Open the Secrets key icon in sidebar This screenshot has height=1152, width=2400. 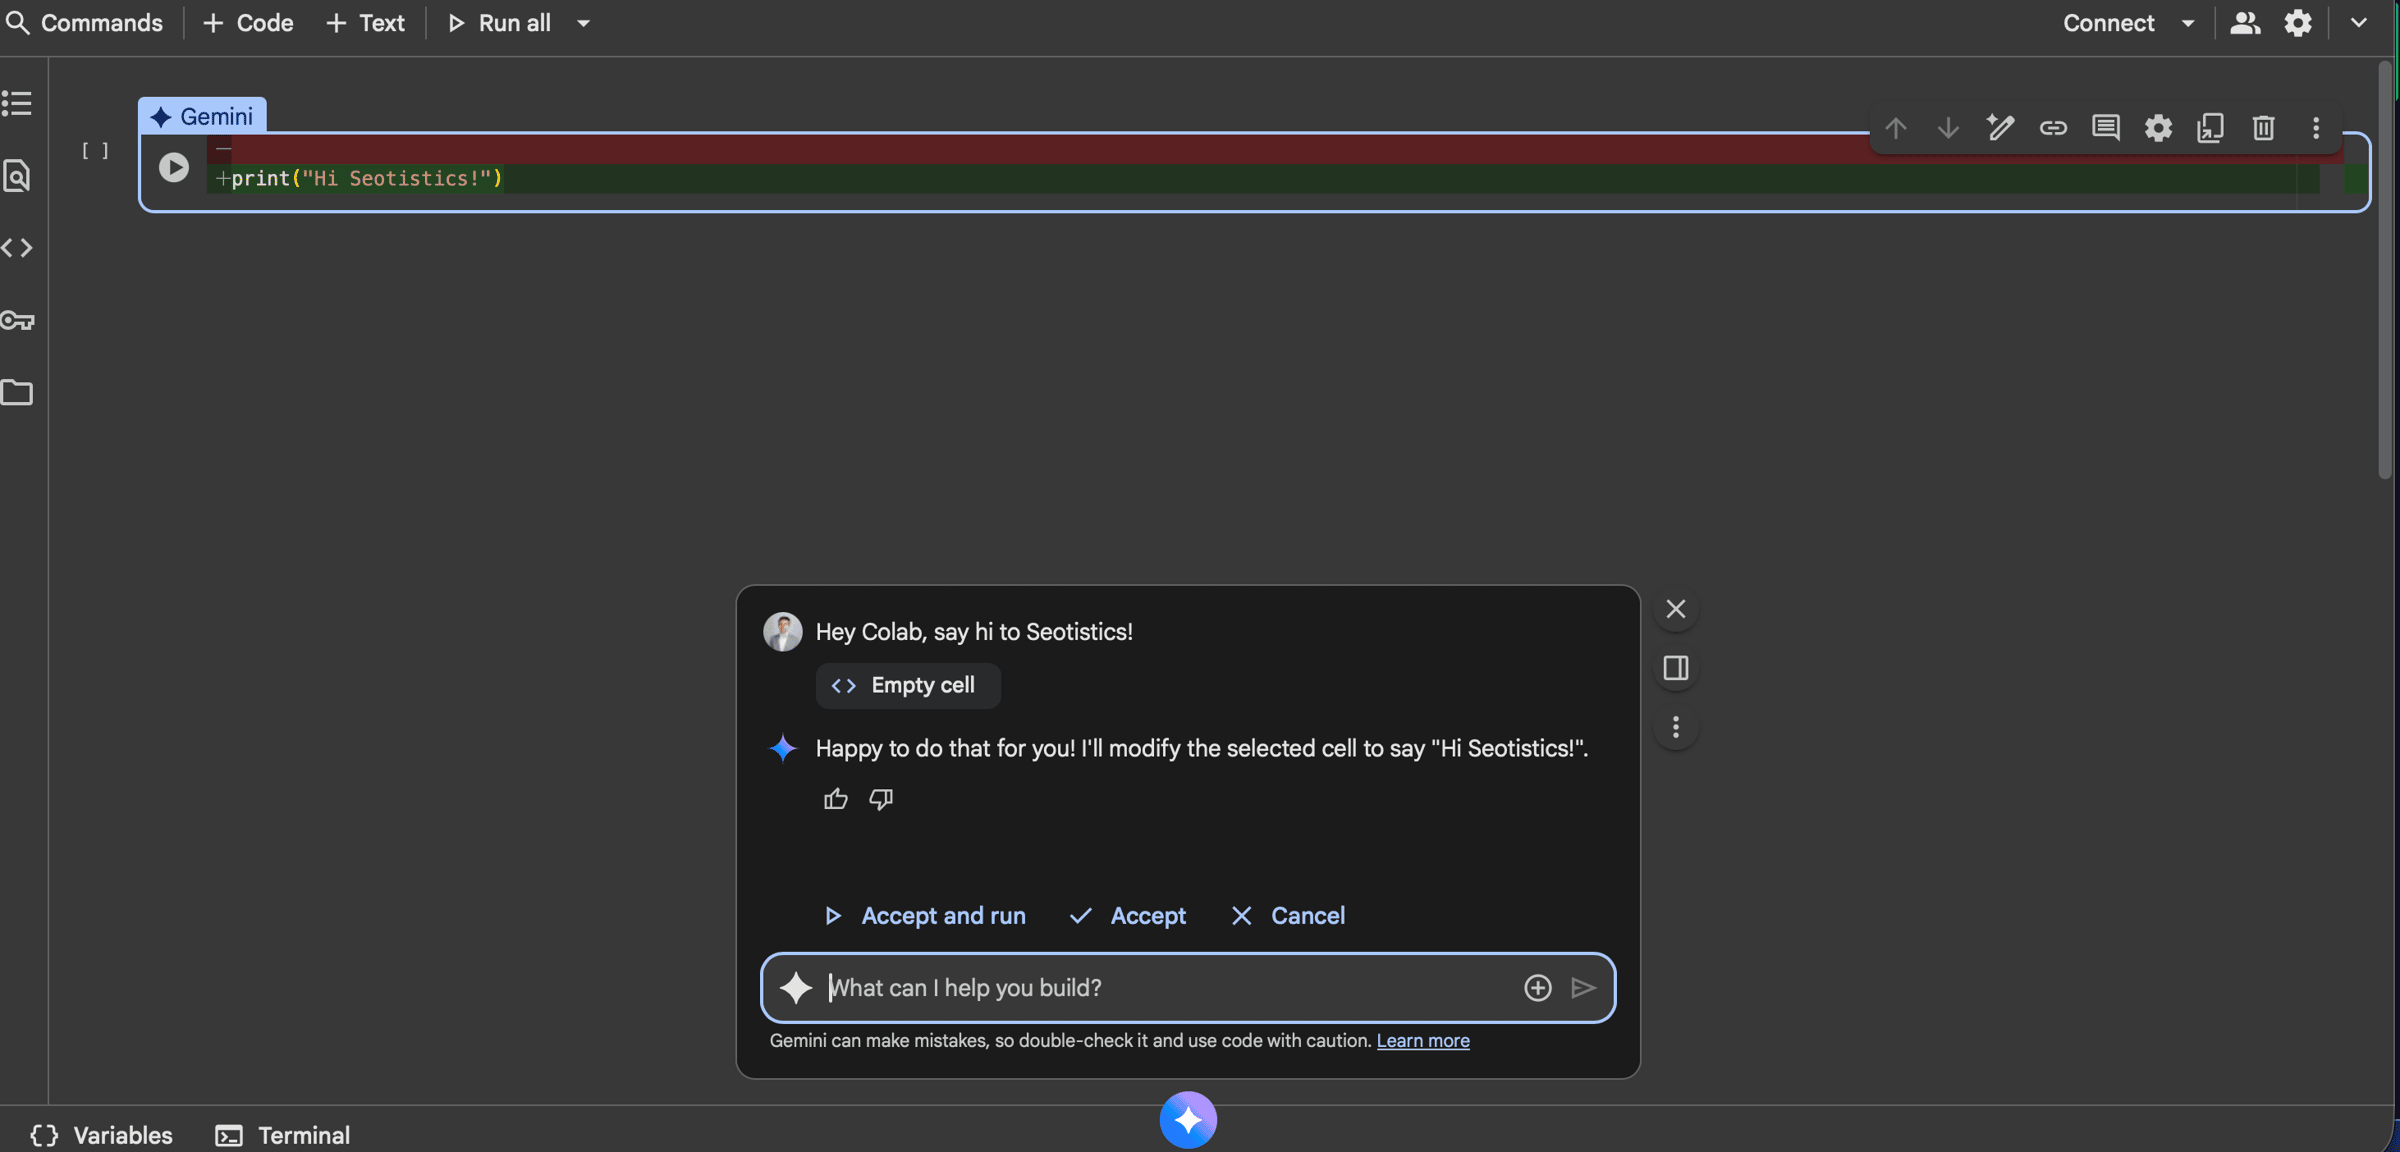17,320
